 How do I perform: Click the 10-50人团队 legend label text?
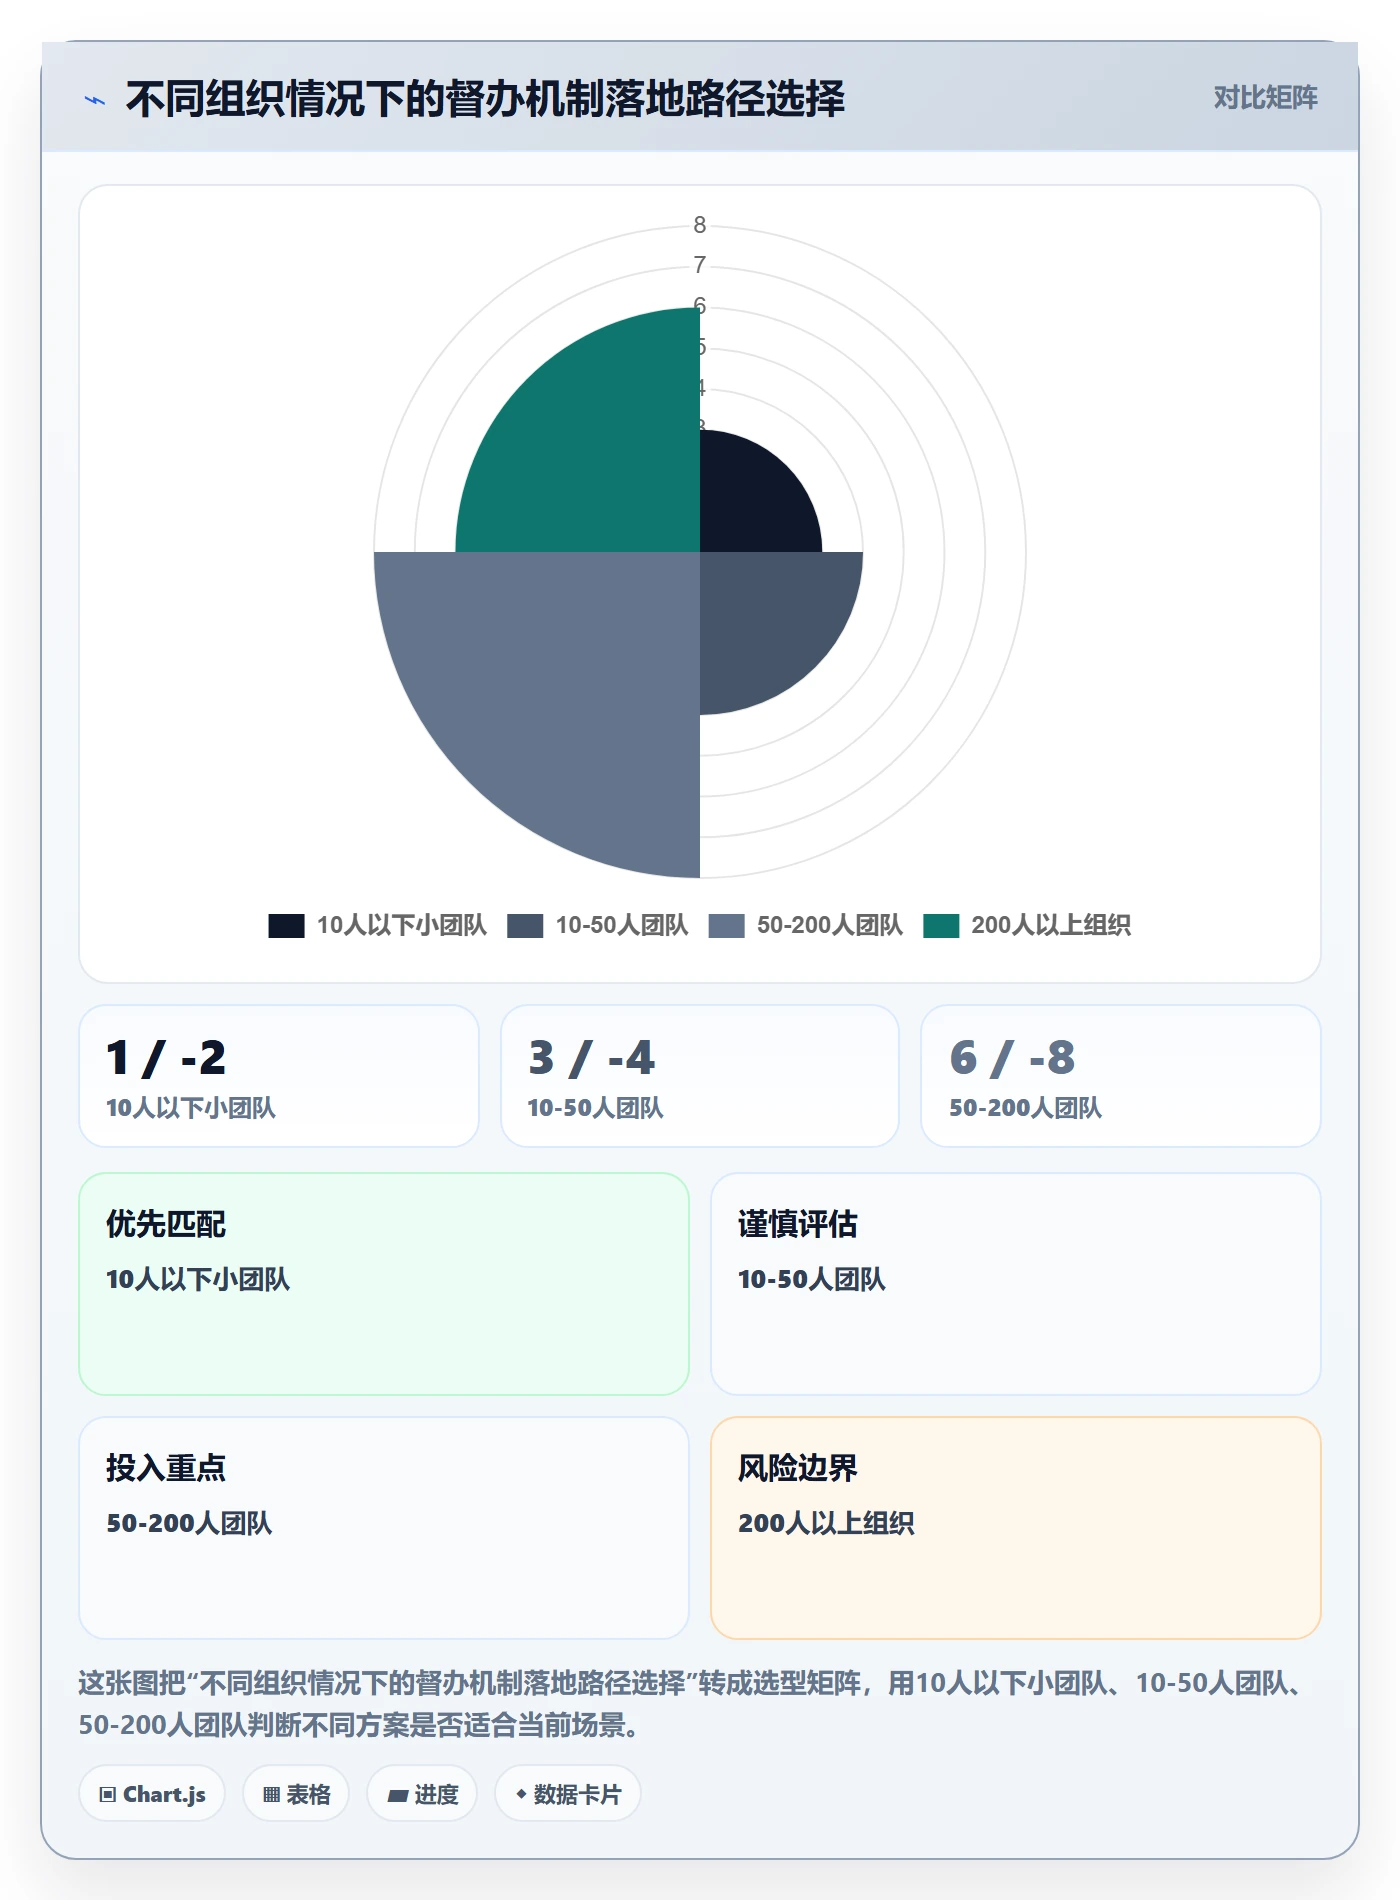point(622,926)
